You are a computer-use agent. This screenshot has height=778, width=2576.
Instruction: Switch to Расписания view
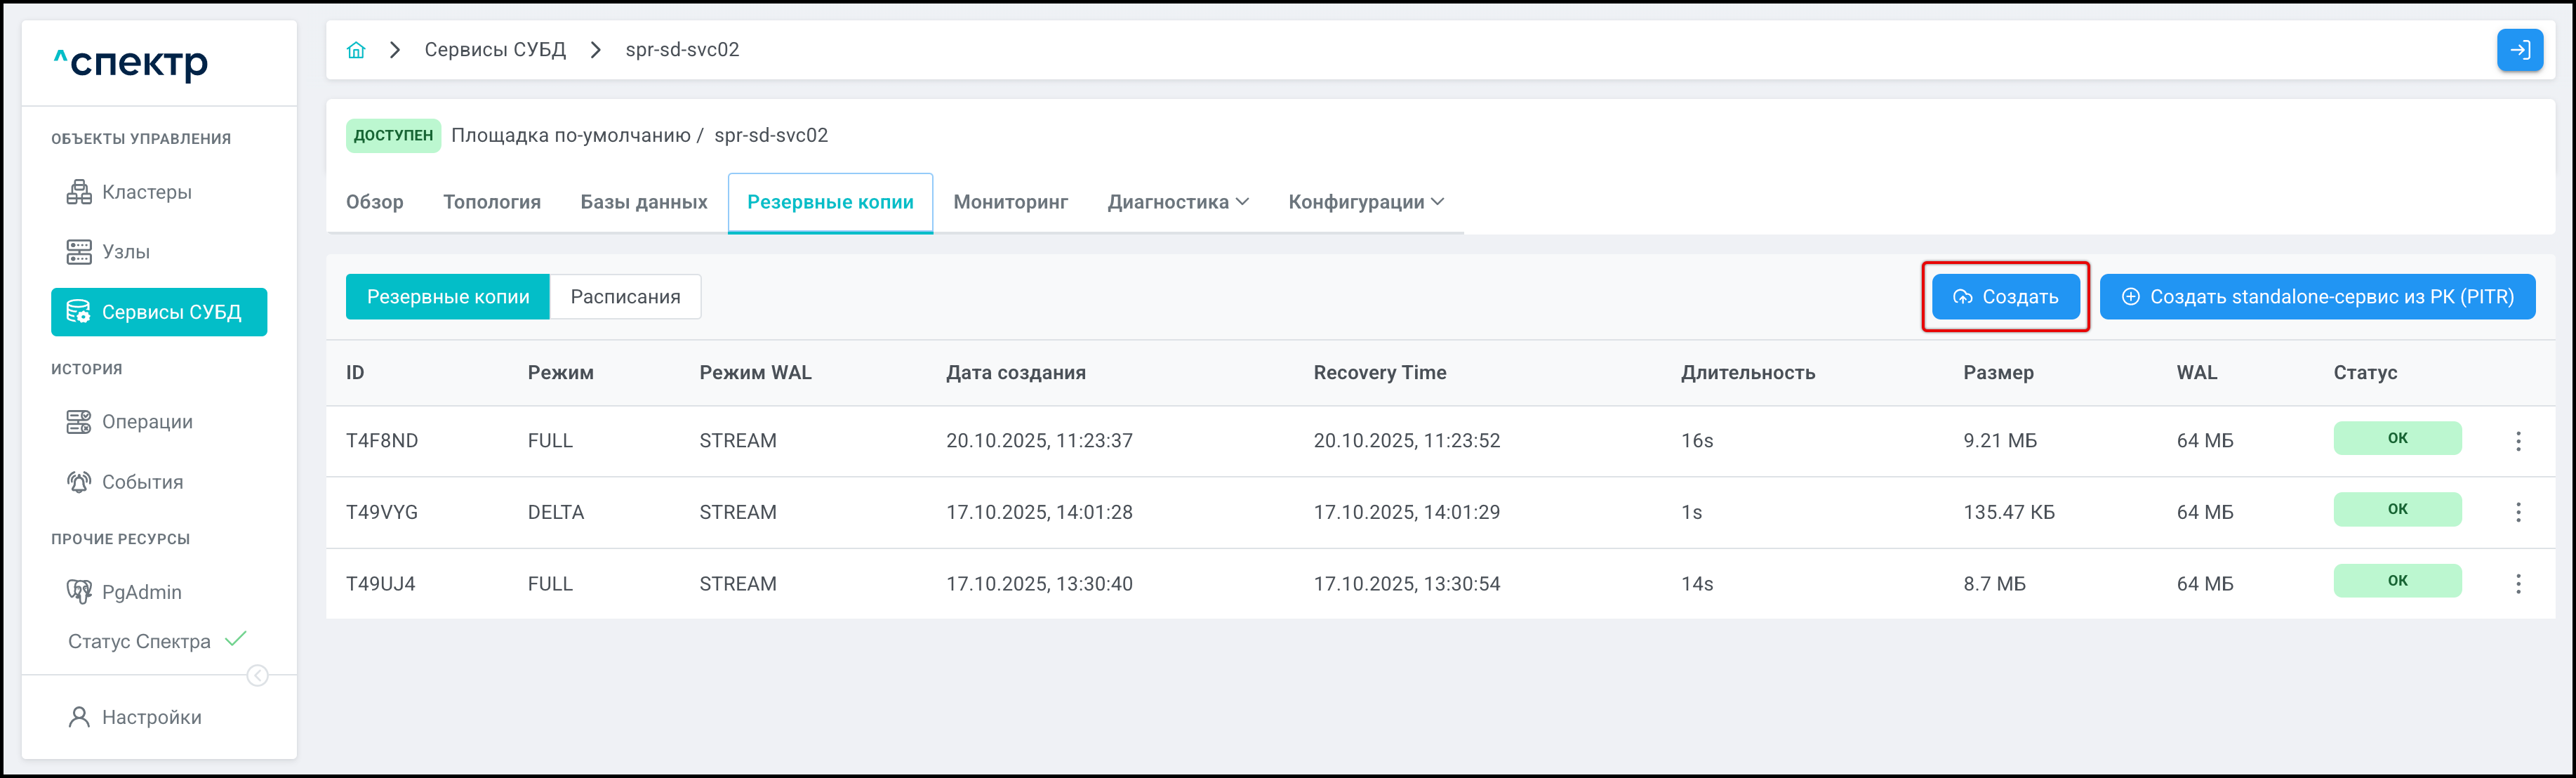point(625,297)
